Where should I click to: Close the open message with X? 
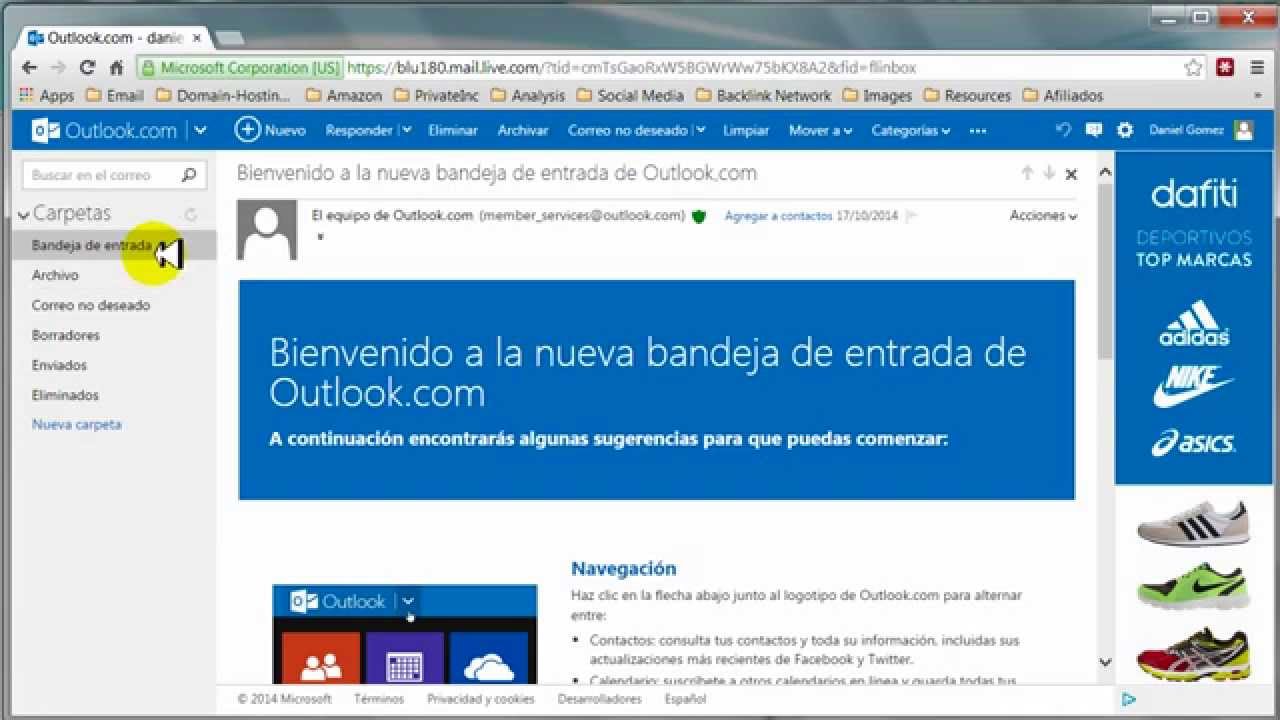point(1071,174)
